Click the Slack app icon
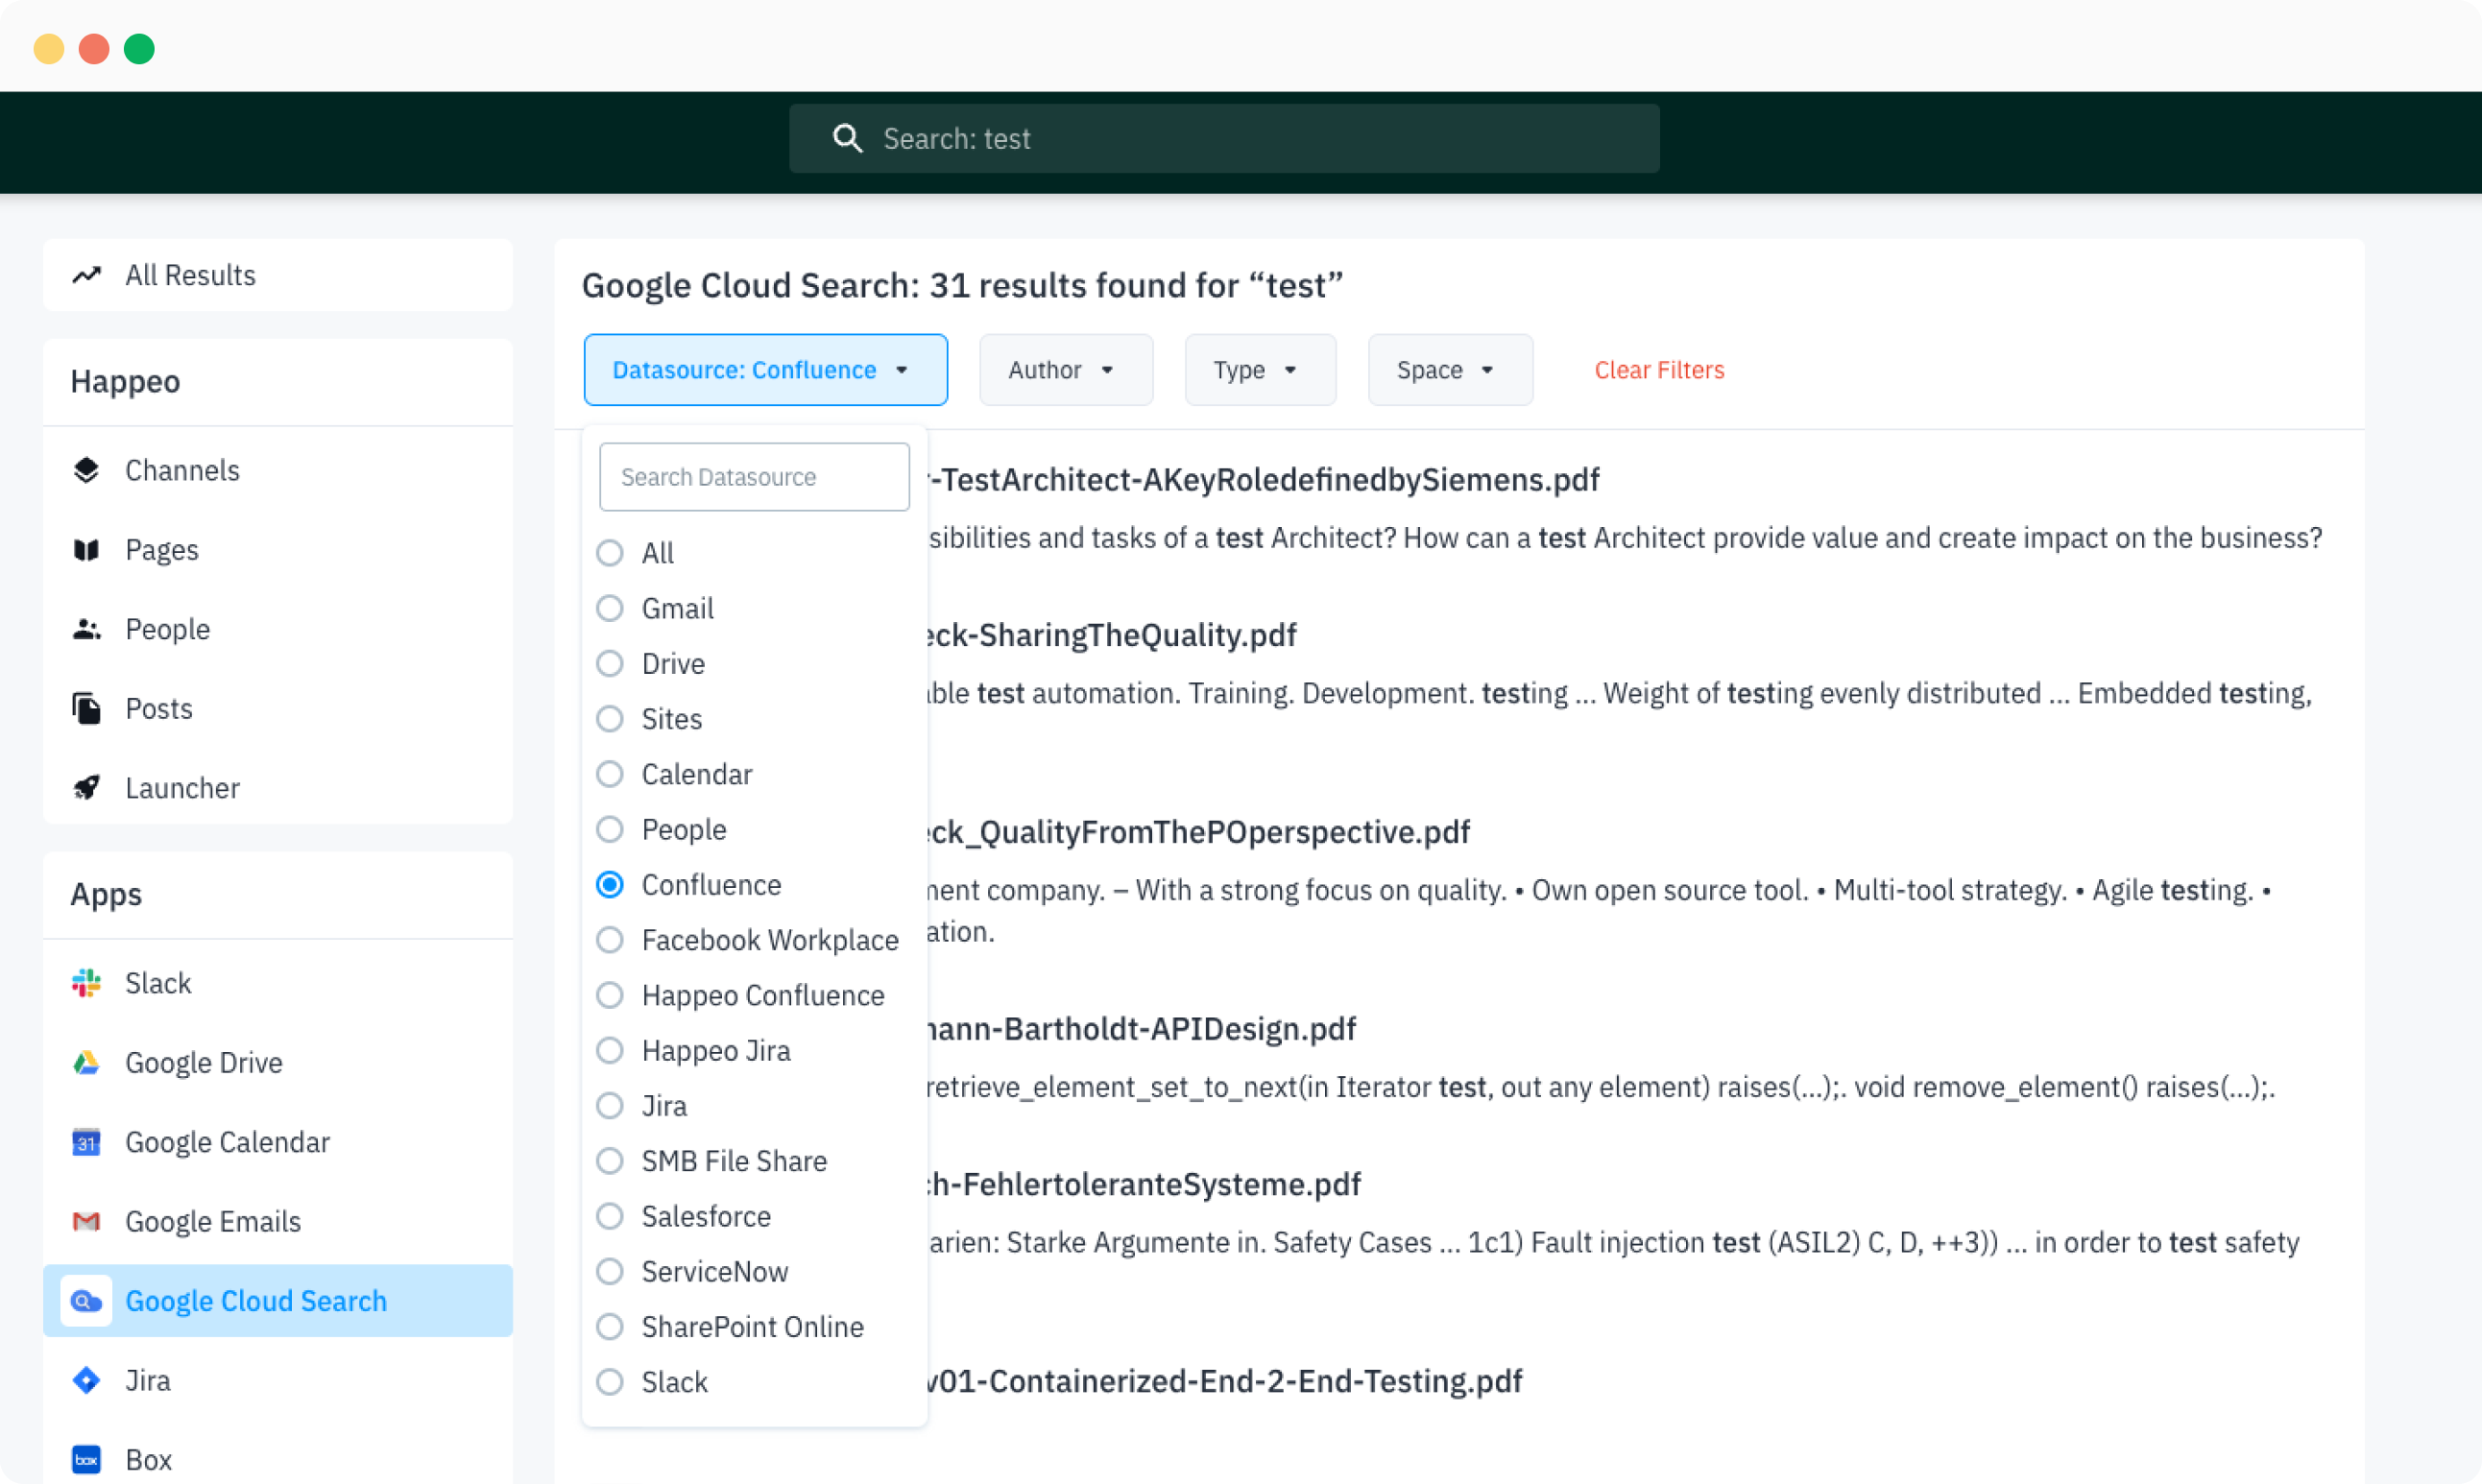This screenshot has width=2482, height=1484. (87, 983)
